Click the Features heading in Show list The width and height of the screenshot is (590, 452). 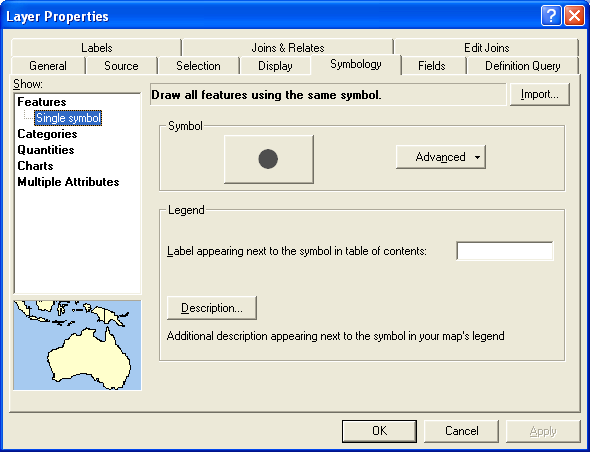tap(42, 102)
